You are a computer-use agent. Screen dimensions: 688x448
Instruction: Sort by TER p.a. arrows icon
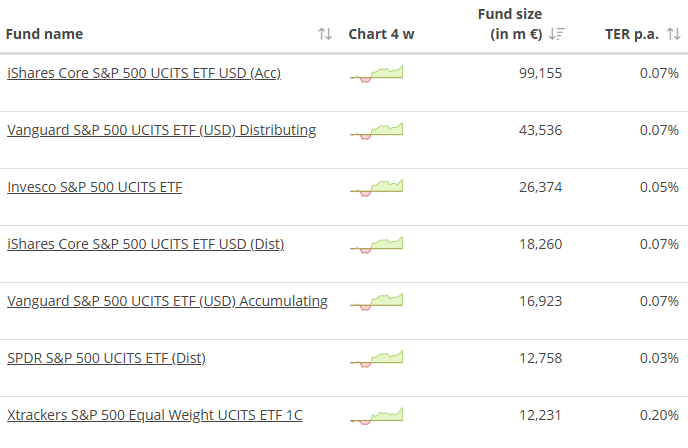(673, 34)
